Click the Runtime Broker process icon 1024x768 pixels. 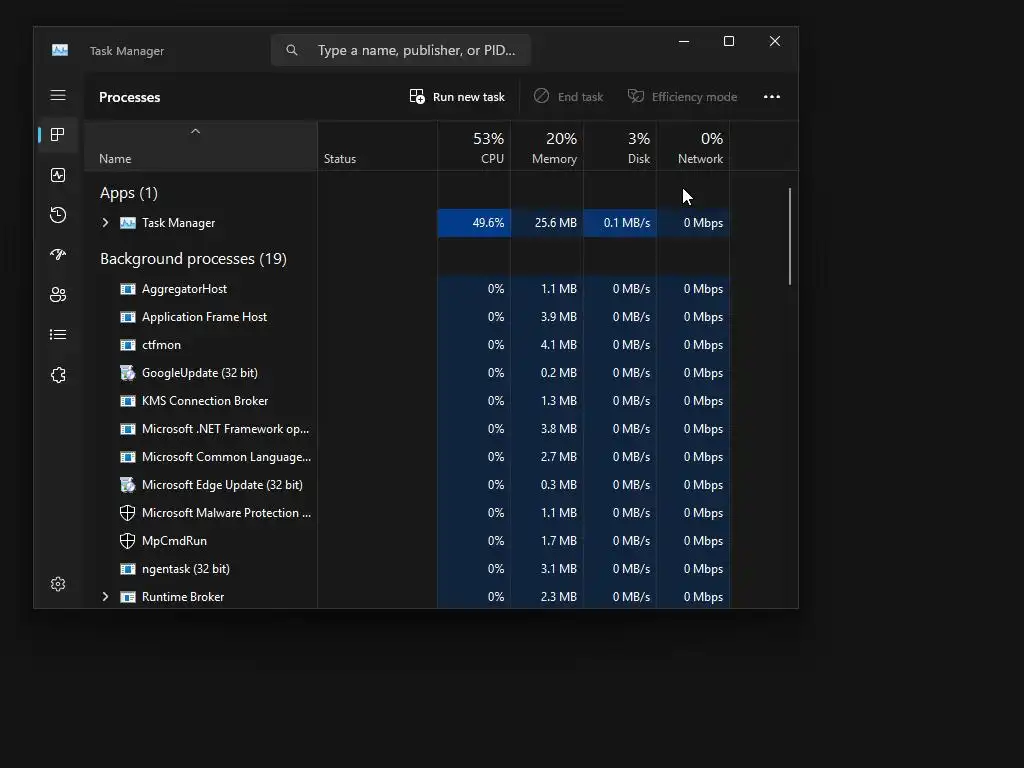point(128,597)
